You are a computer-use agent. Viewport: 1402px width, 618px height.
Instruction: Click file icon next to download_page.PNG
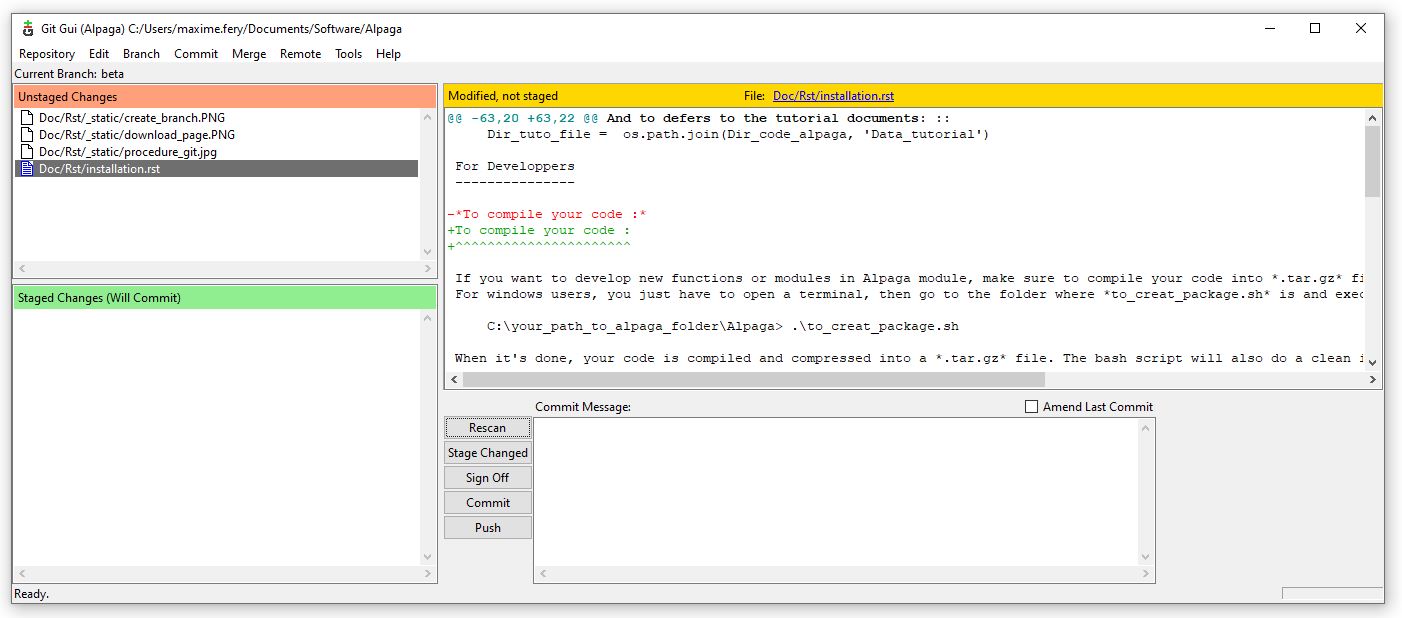(27, 135)
